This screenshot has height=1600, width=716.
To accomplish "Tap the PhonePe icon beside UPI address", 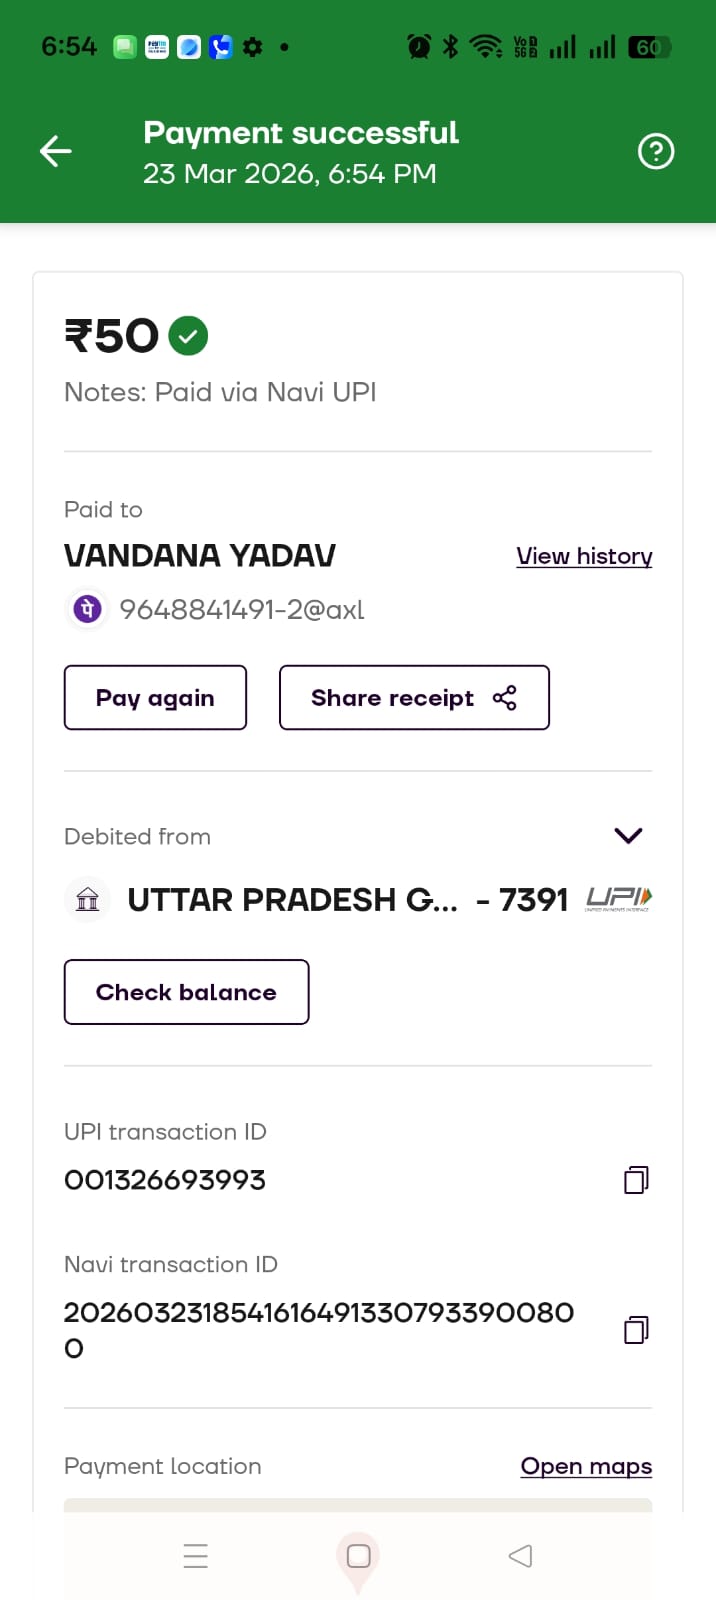I will [88, 608].
